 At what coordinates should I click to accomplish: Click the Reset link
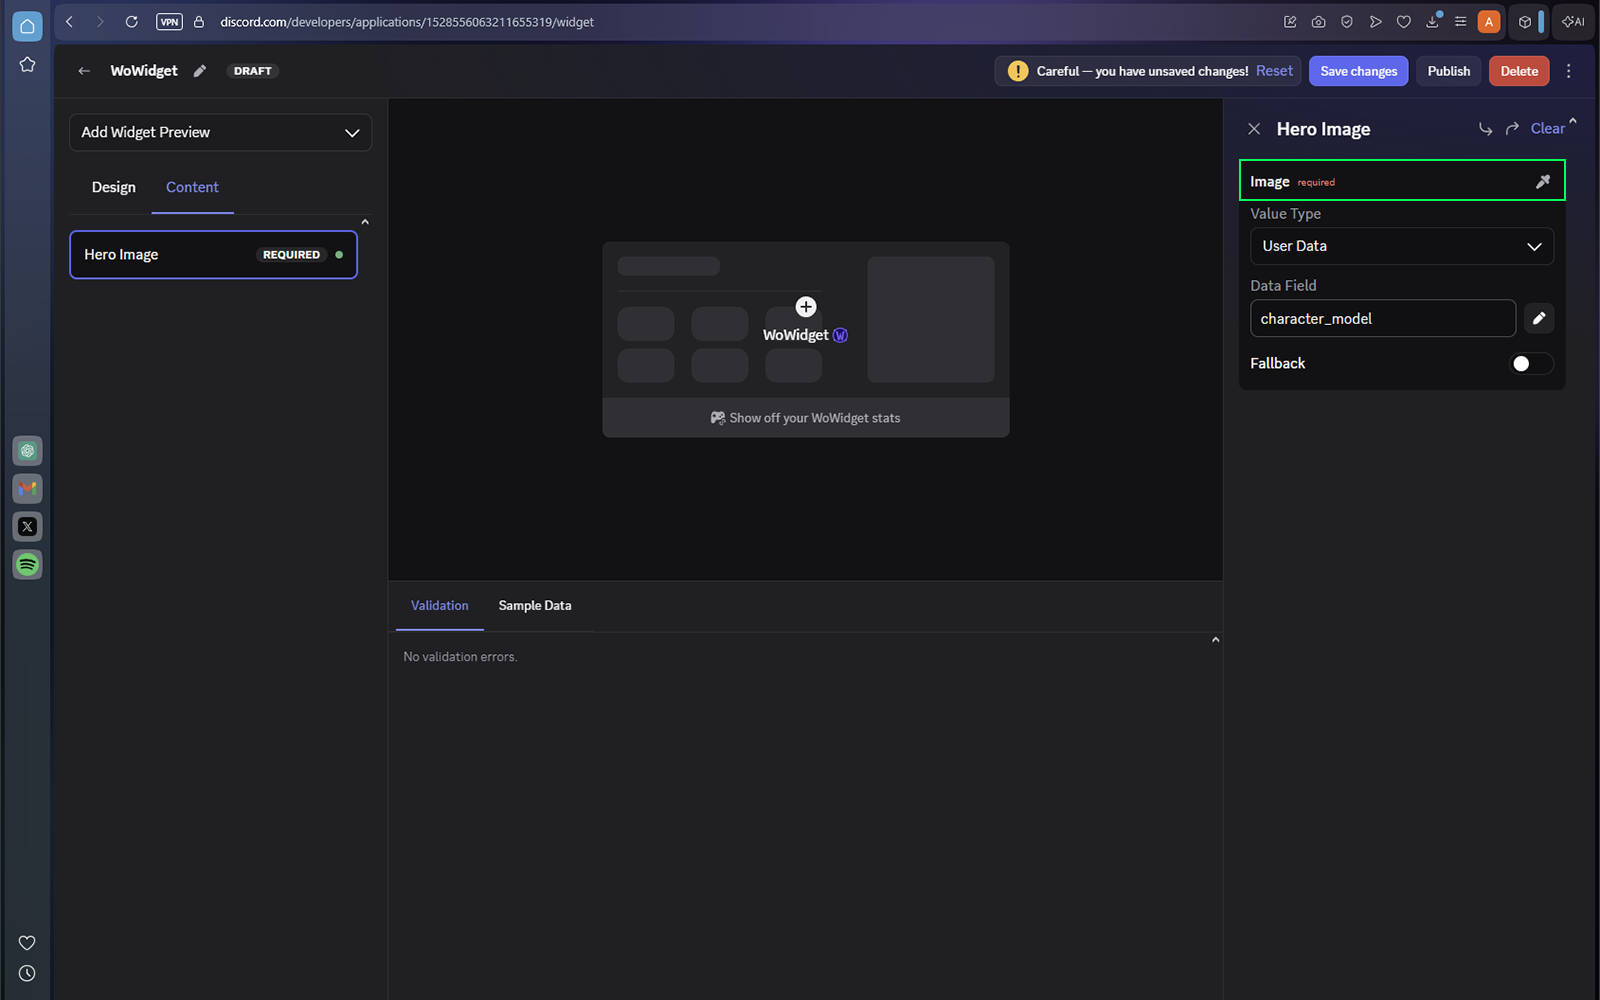click(1274, 71)
